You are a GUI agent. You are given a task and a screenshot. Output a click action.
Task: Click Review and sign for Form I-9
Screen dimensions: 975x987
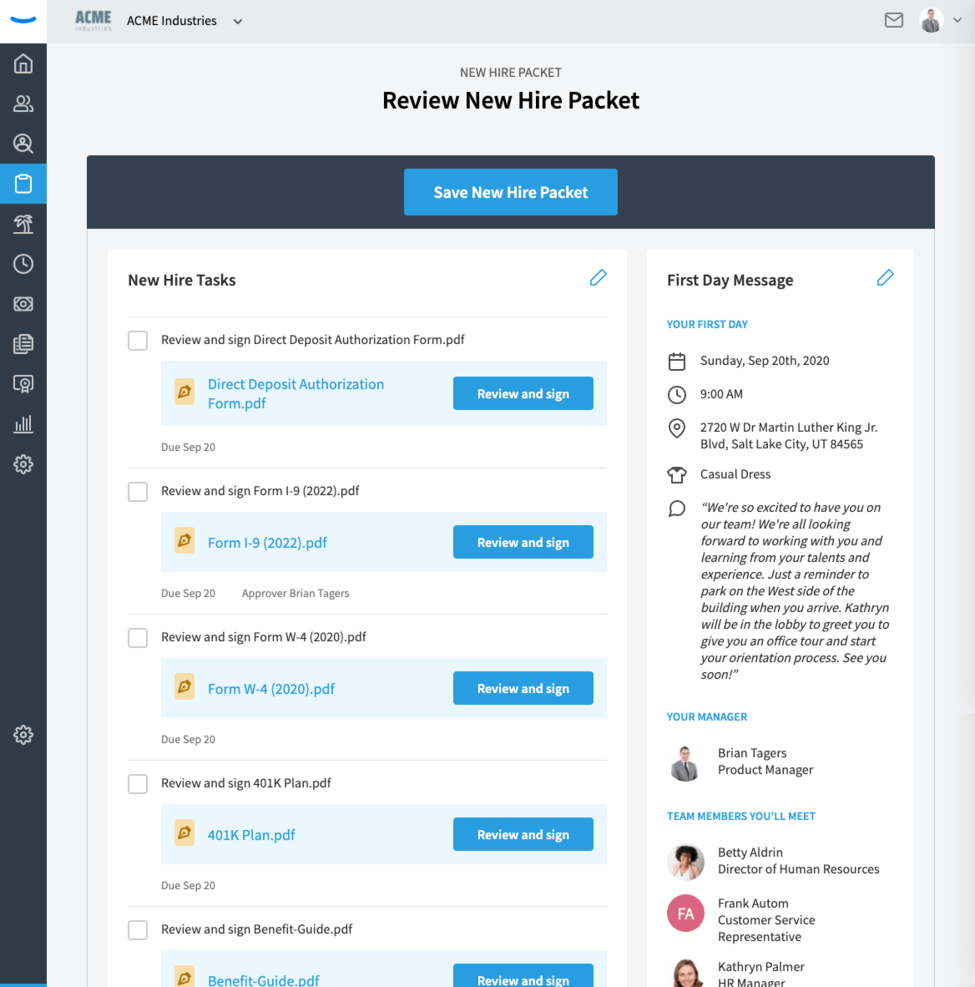(x=523, y=542)
